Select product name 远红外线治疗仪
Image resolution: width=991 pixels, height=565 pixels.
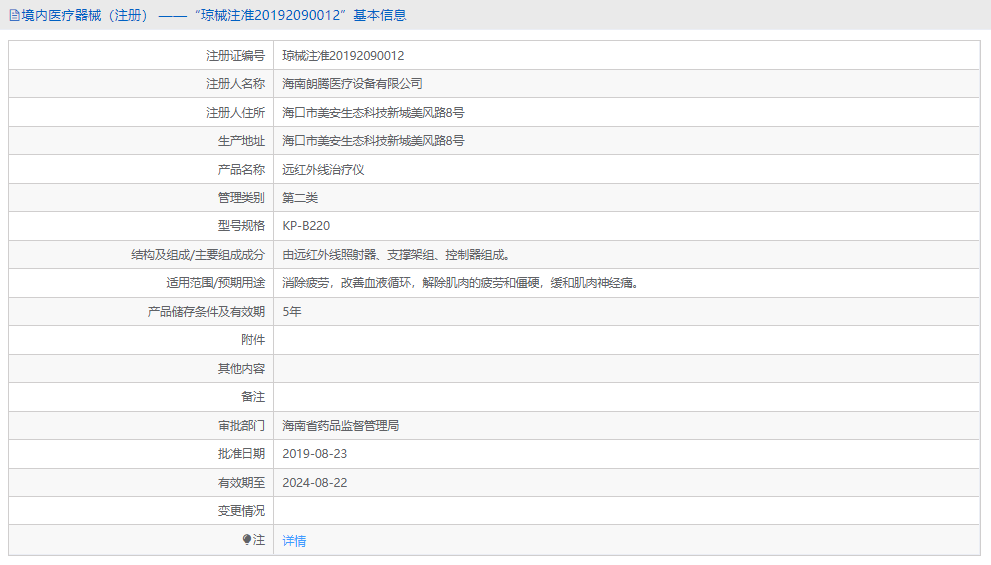pyautogui.click(x=323, y=169)
